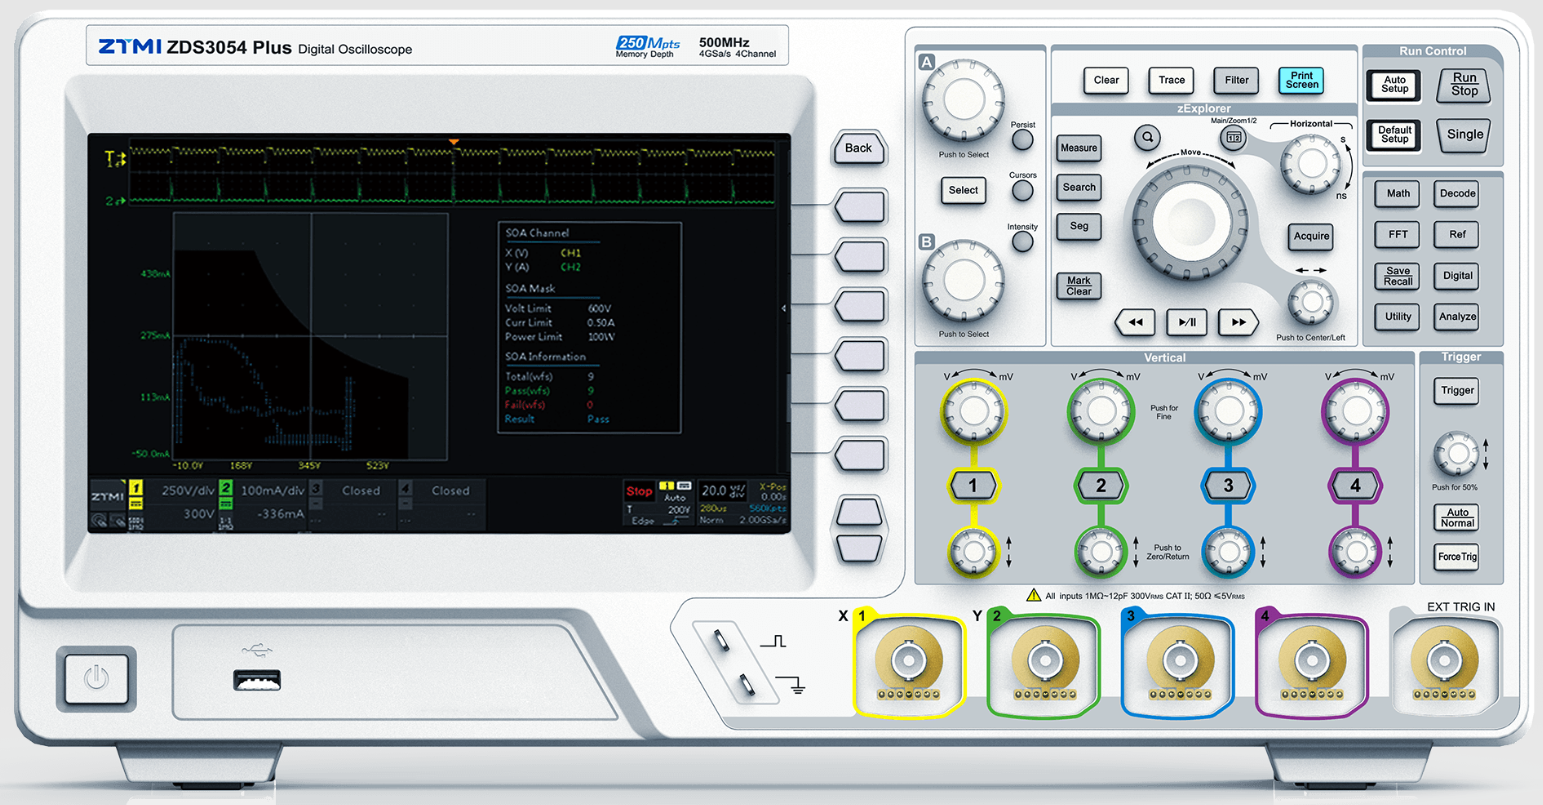Click the blue Print Screen button

[x=1301, y=80]
